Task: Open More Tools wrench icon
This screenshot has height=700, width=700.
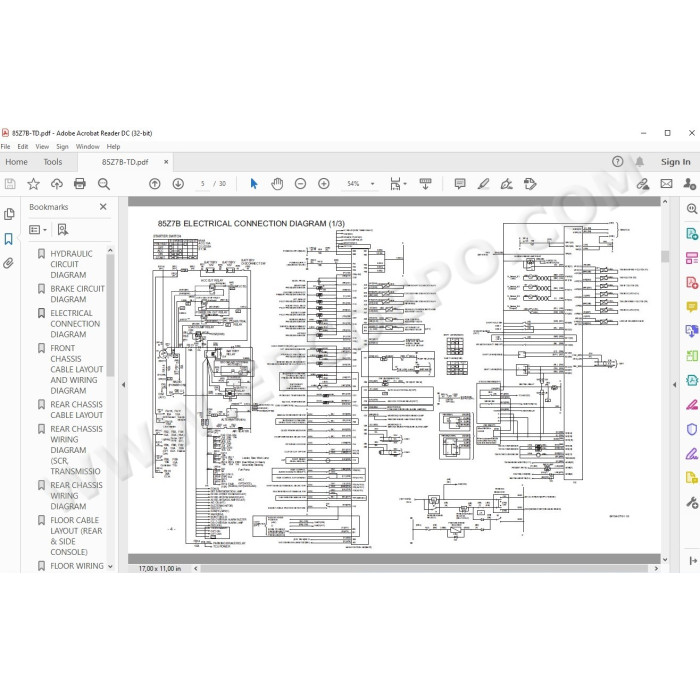Action: click(692, 503)
